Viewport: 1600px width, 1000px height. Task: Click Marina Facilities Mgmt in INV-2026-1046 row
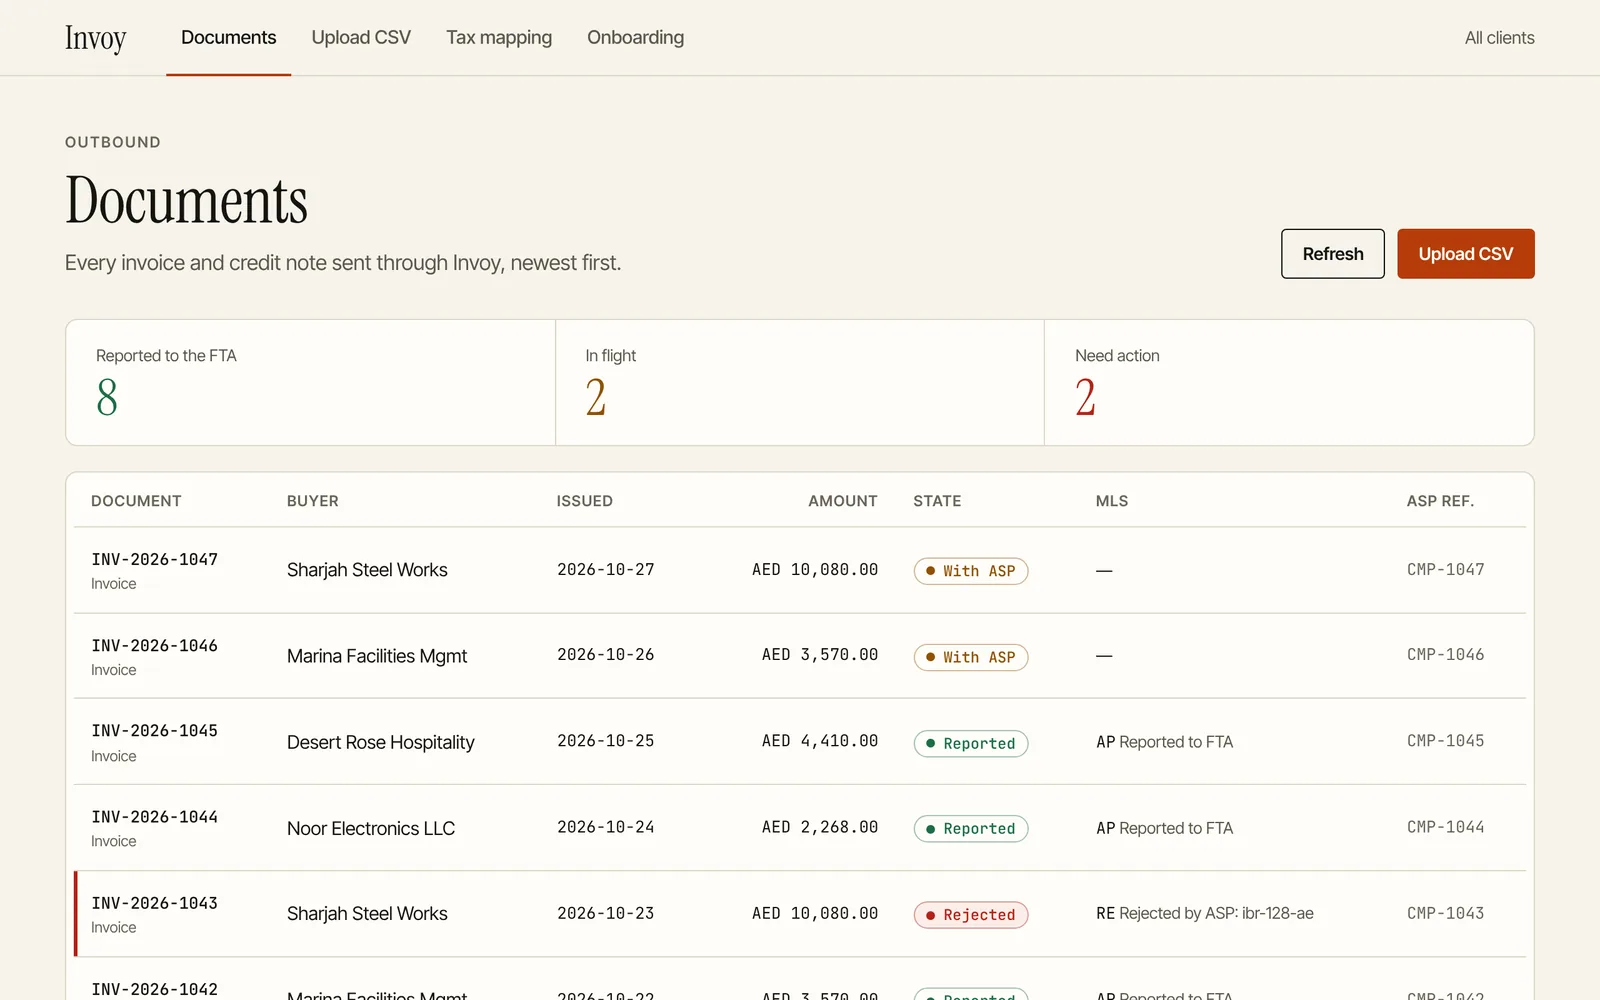pos(377,656)
